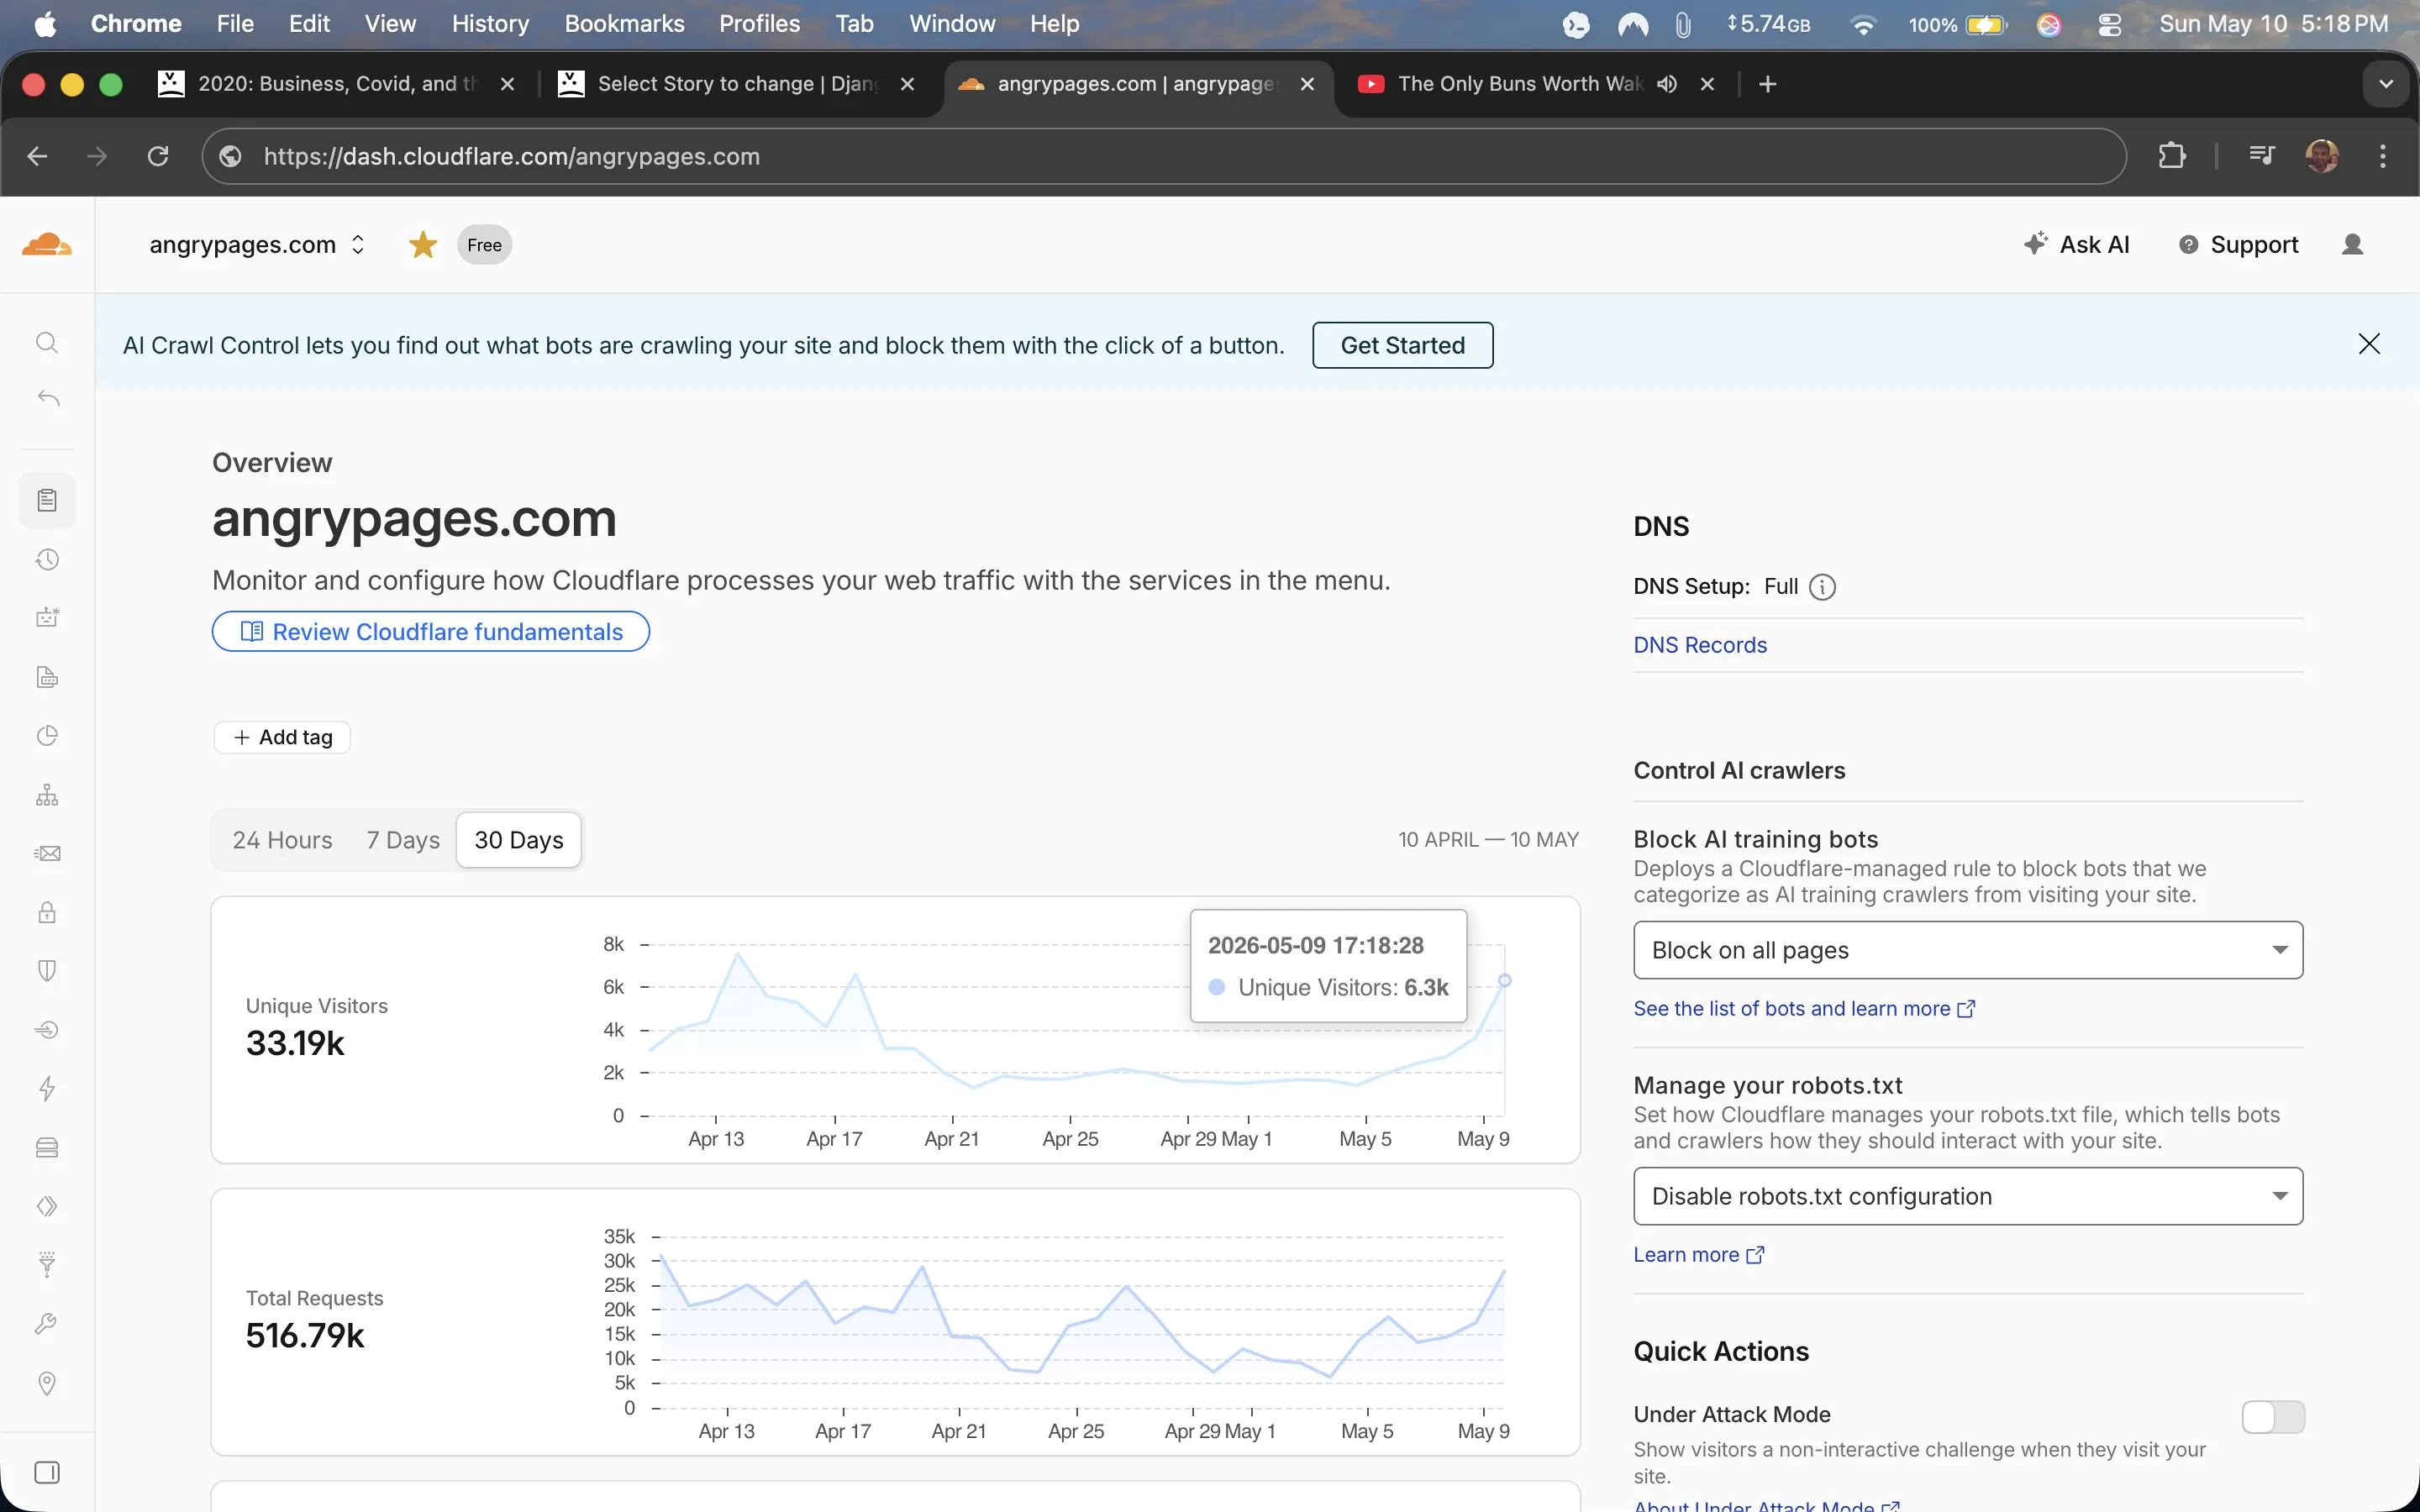This screenshot has width=2420, height=1512.
Task: Go back with Chrome's back arrow
Action: click(37, 156)
